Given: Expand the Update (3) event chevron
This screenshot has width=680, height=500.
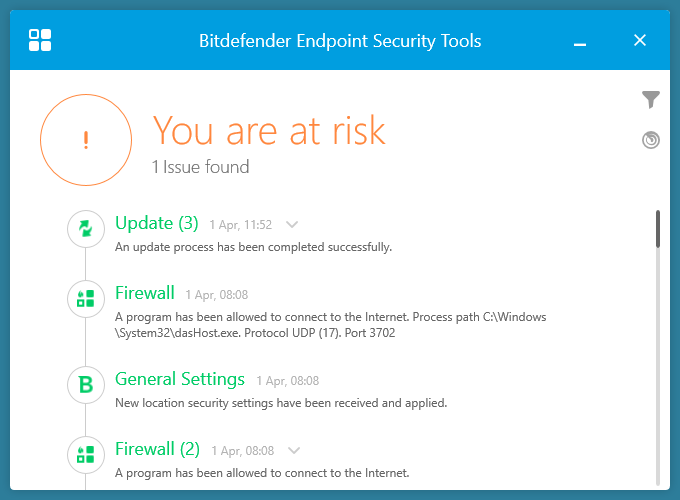Looking at the screenshot, I should coord(292,224).
